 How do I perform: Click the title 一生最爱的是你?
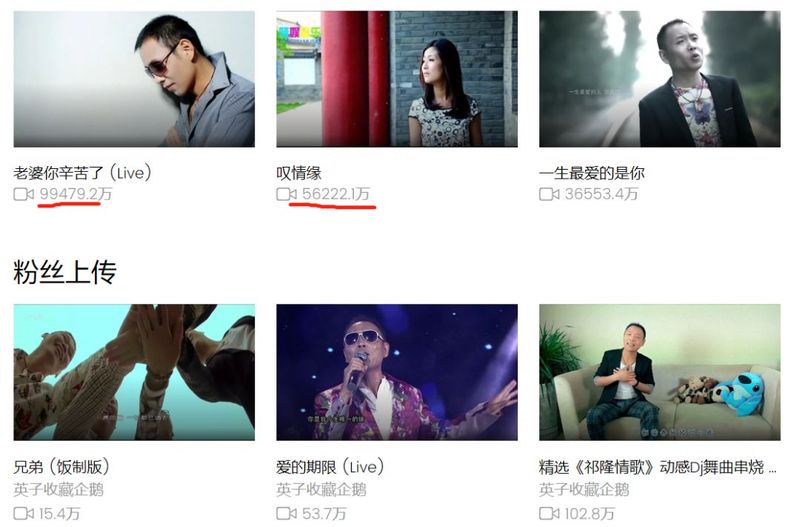point(592,173)
